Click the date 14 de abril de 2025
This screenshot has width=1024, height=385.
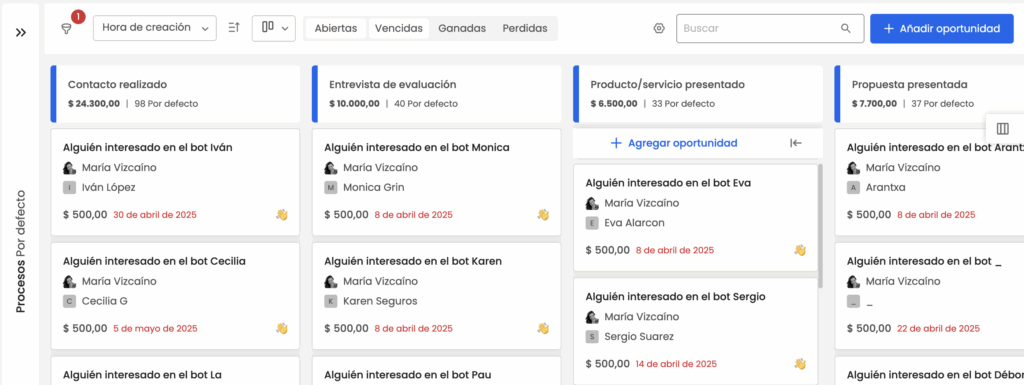pos(676,363)
